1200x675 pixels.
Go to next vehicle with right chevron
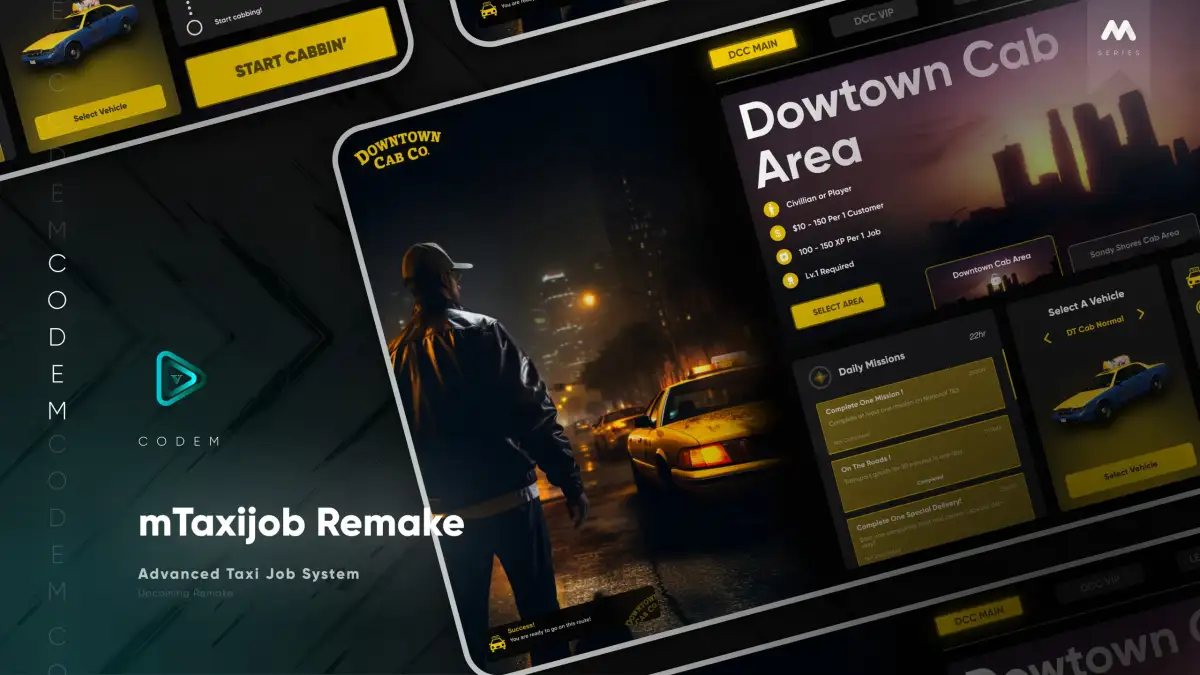coord(1141,314)
